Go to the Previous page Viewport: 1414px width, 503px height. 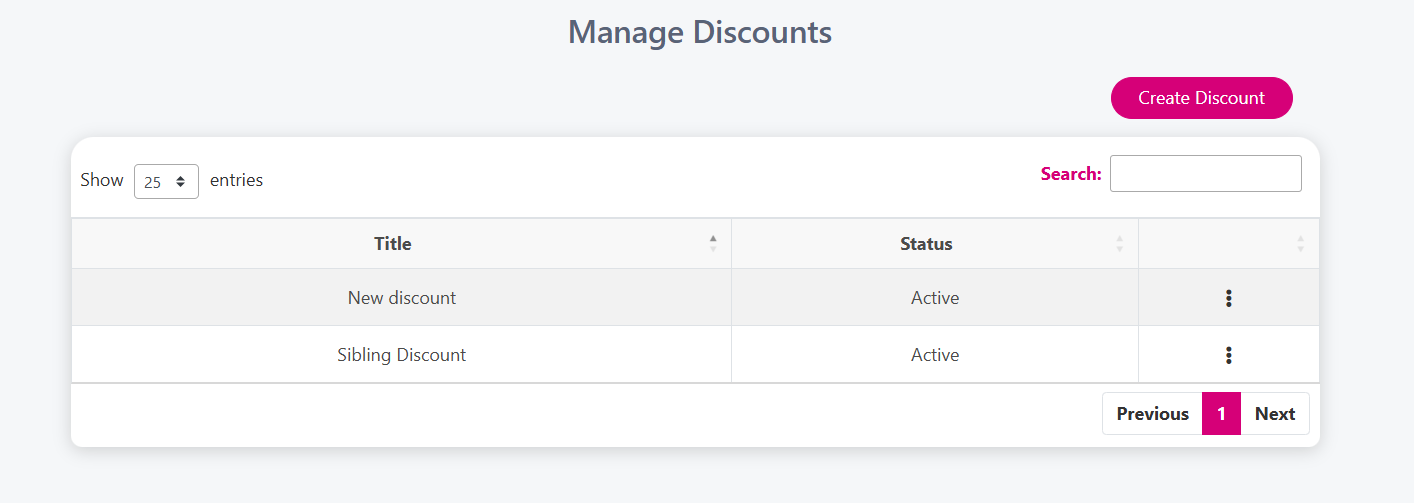pyautogui.click(x=1152, y=414)
